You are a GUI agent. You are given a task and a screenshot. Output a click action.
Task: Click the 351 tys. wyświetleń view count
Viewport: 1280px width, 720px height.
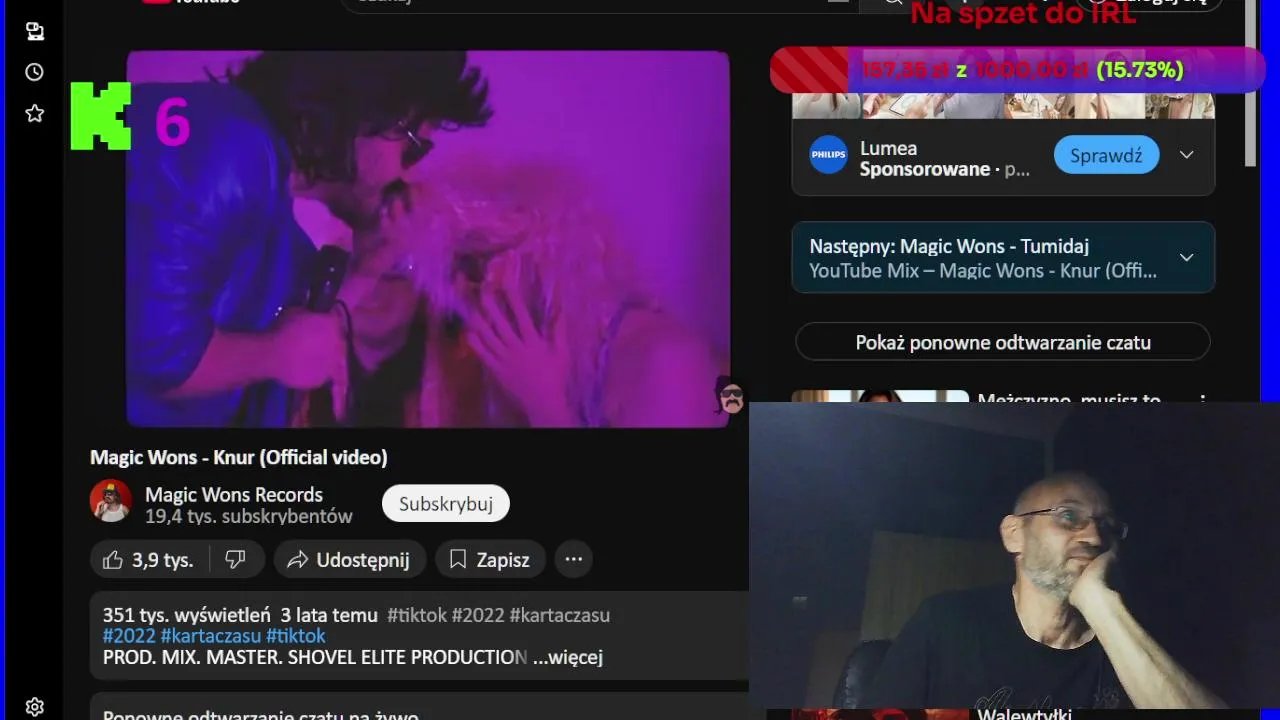click(187, 615)
